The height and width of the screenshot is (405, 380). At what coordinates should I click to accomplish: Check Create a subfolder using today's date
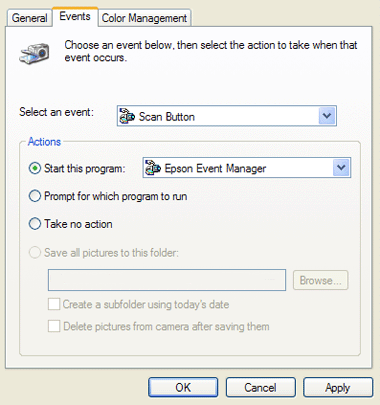(x=54, y=304)
